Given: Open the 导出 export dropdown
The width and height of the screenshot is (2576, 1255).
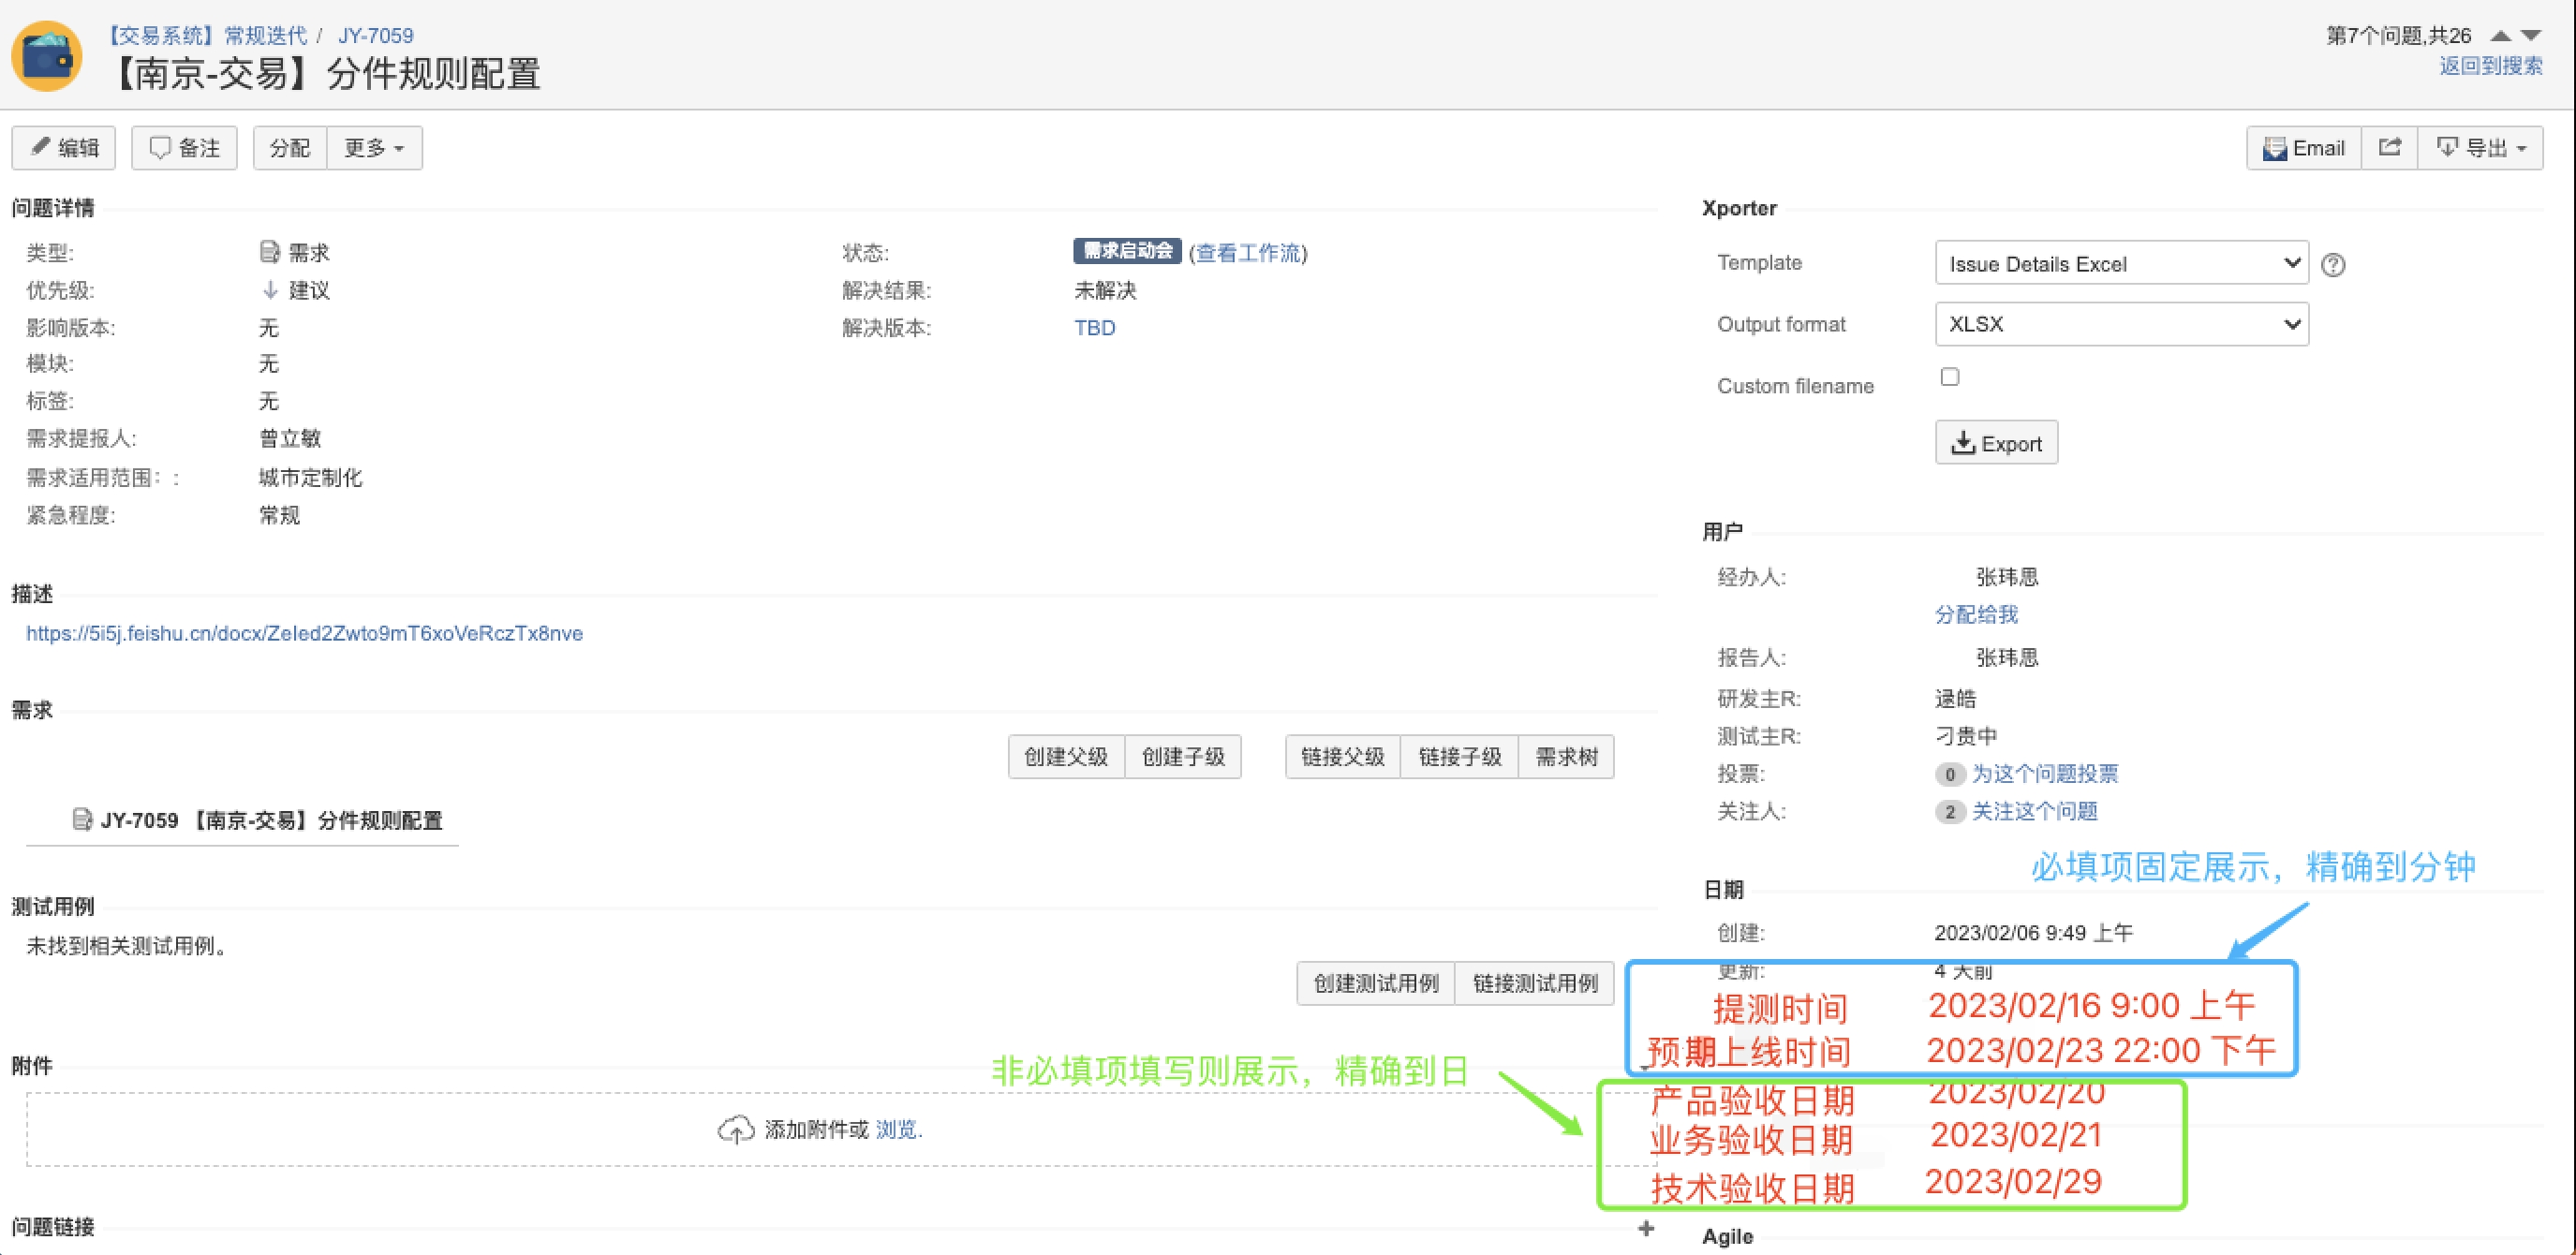Looking at the screenshot, I should [2481, 148].
